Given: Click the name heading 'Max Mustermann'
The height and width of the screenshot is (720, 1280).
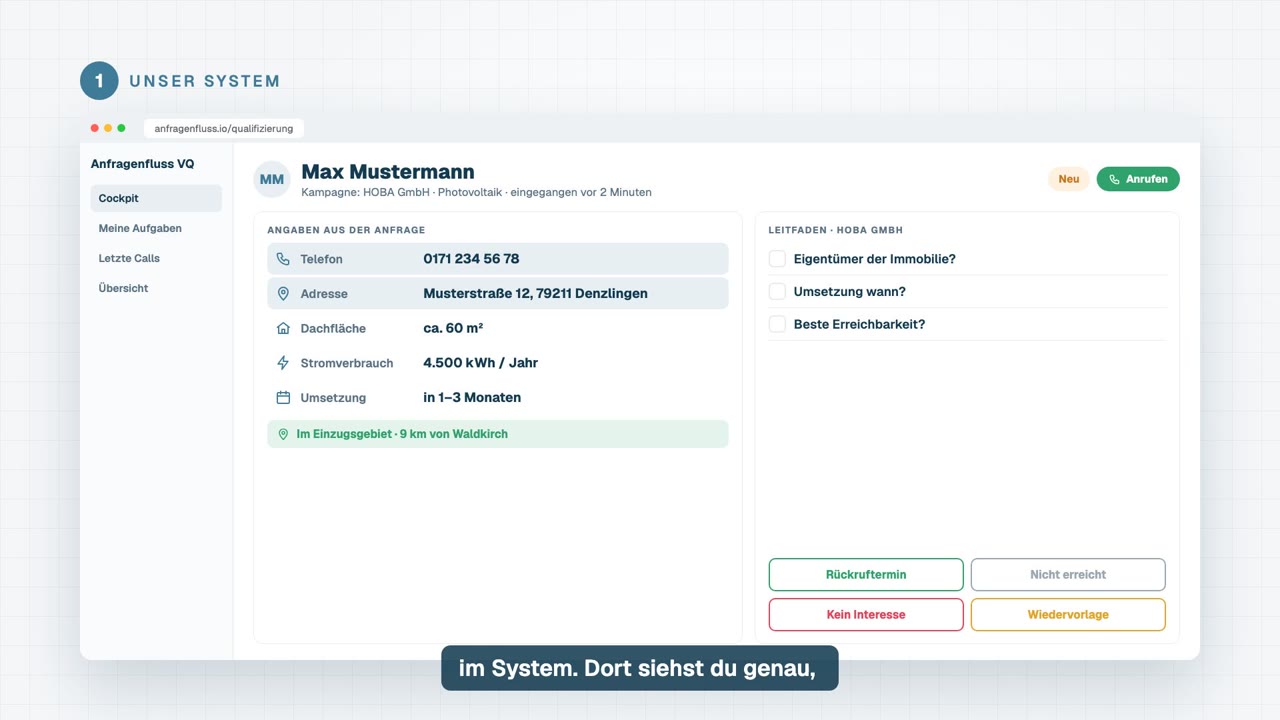Looking at the screenshot, I should point(388,172).
